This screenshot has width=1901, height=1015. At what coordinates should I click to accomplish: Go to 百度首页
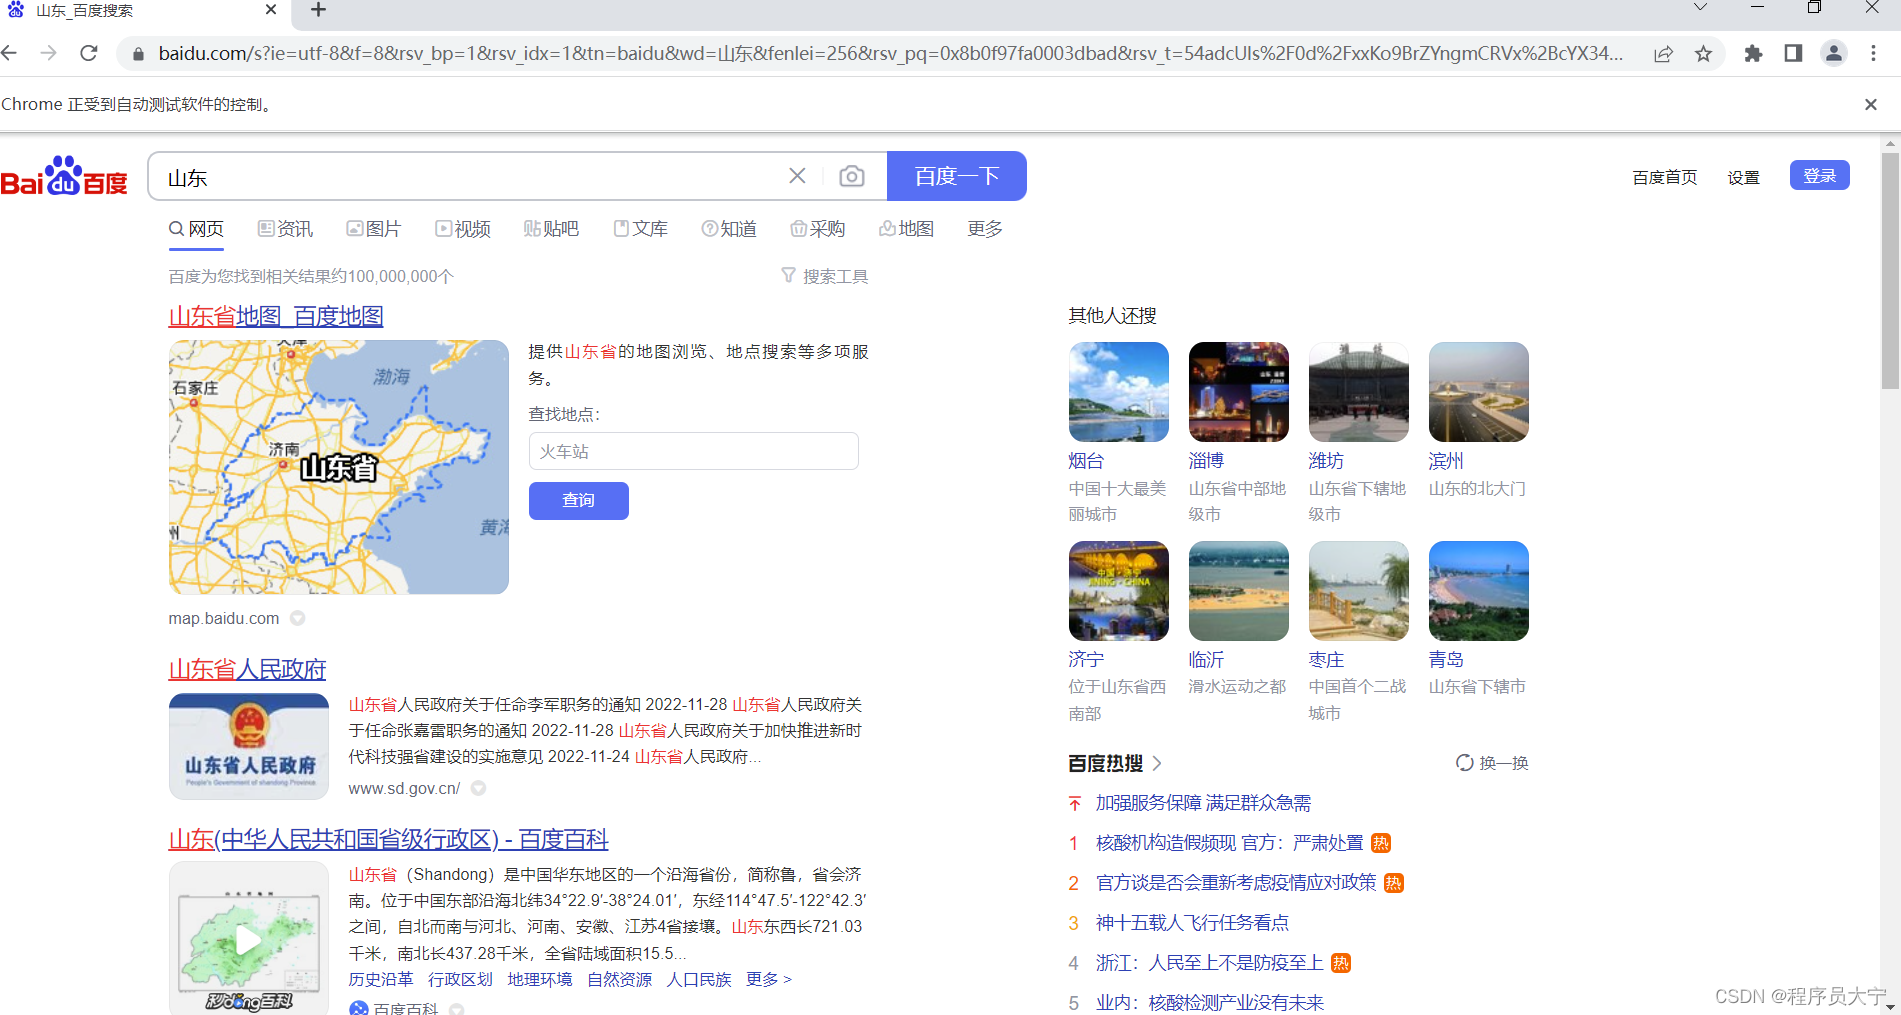pos(1665,177)
